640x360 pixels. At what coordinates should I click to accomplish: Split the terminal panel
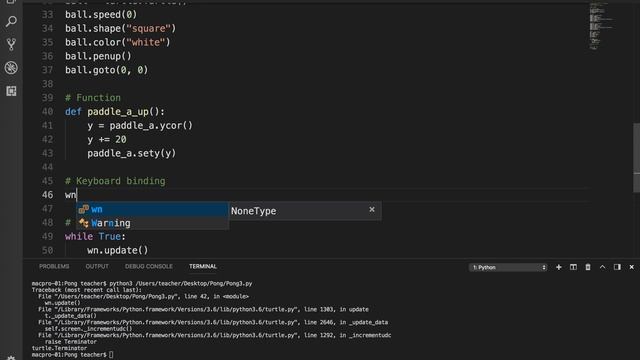573,267
